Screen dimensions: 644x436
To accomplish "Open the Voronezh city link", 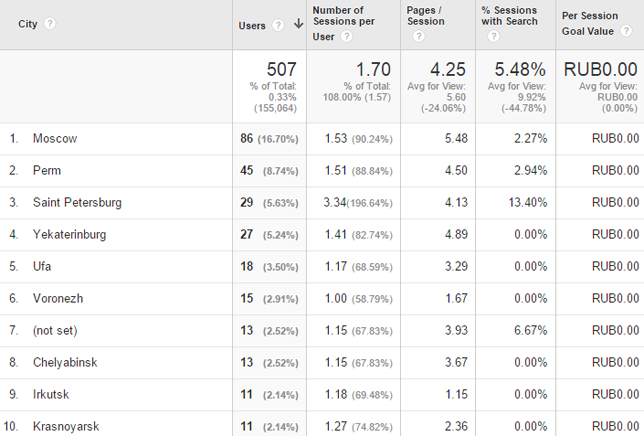I will click(x=58, y=298).
